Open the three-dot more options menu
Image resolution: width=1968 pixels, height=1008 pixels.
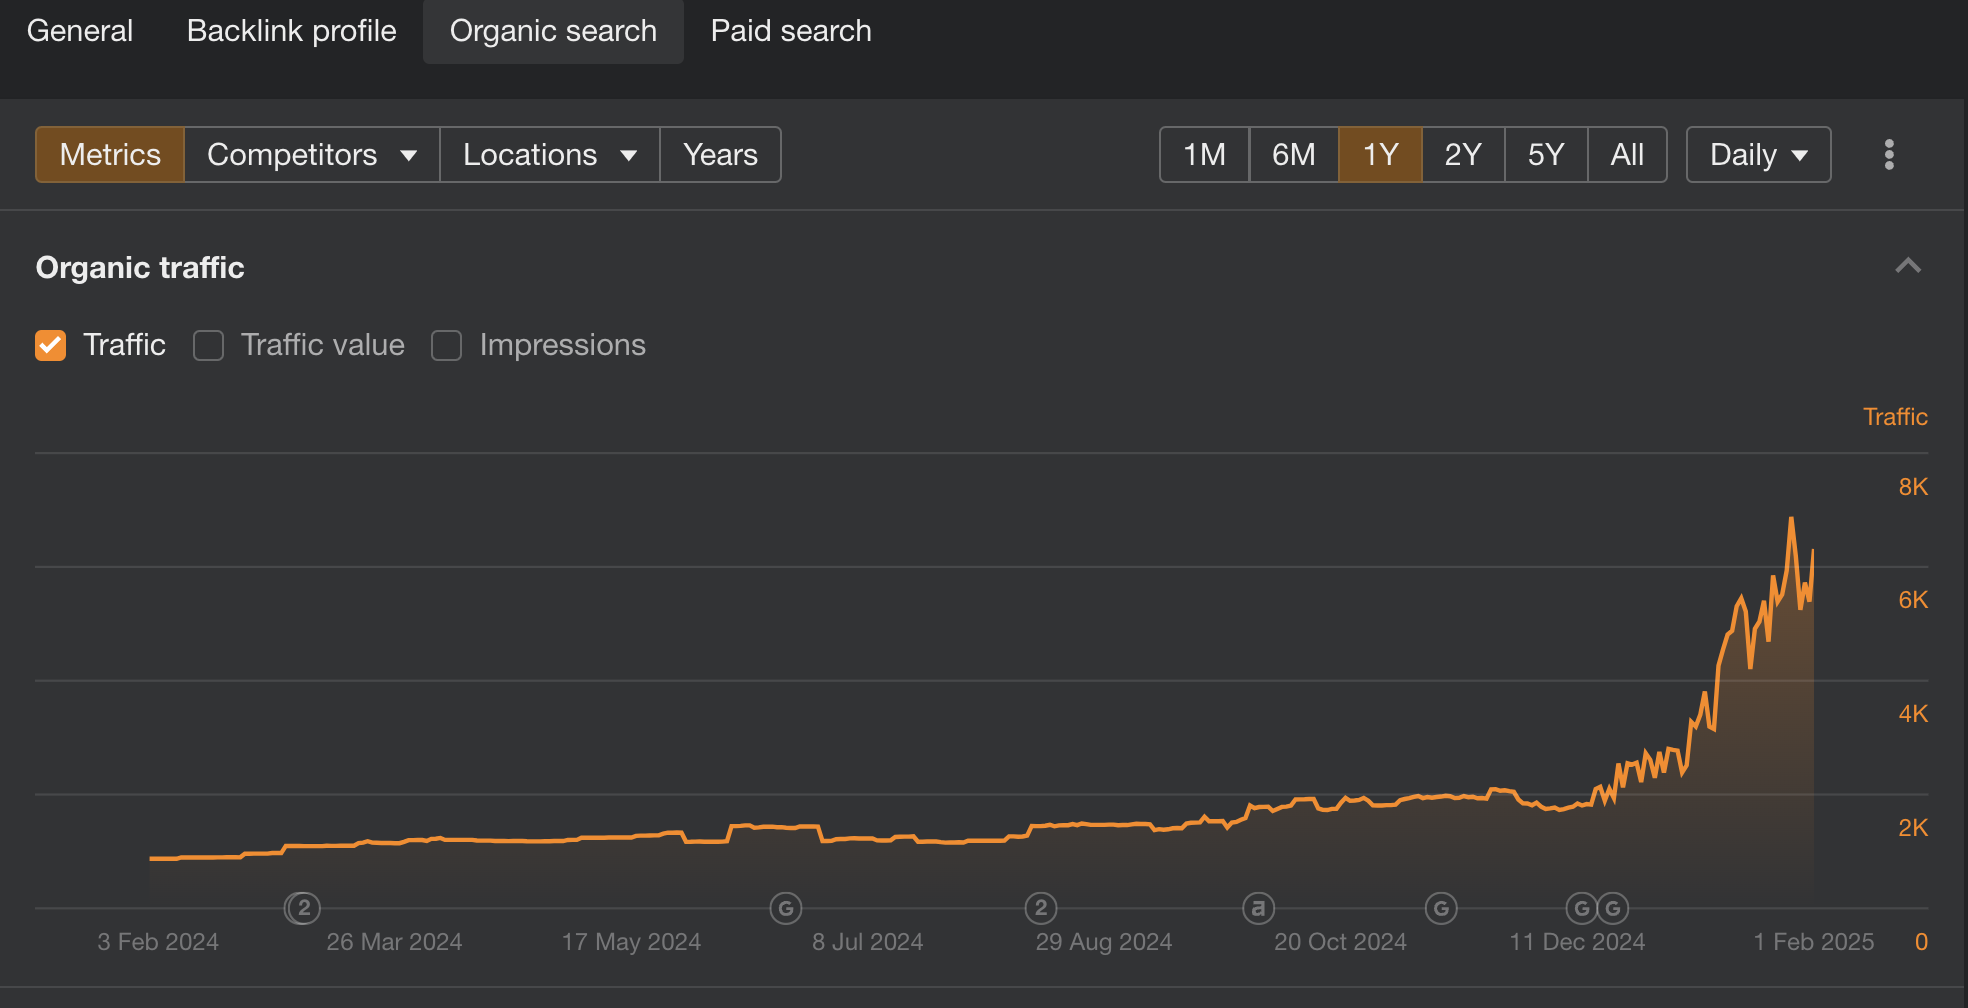pyautogui.click(x=1888, y=155)
